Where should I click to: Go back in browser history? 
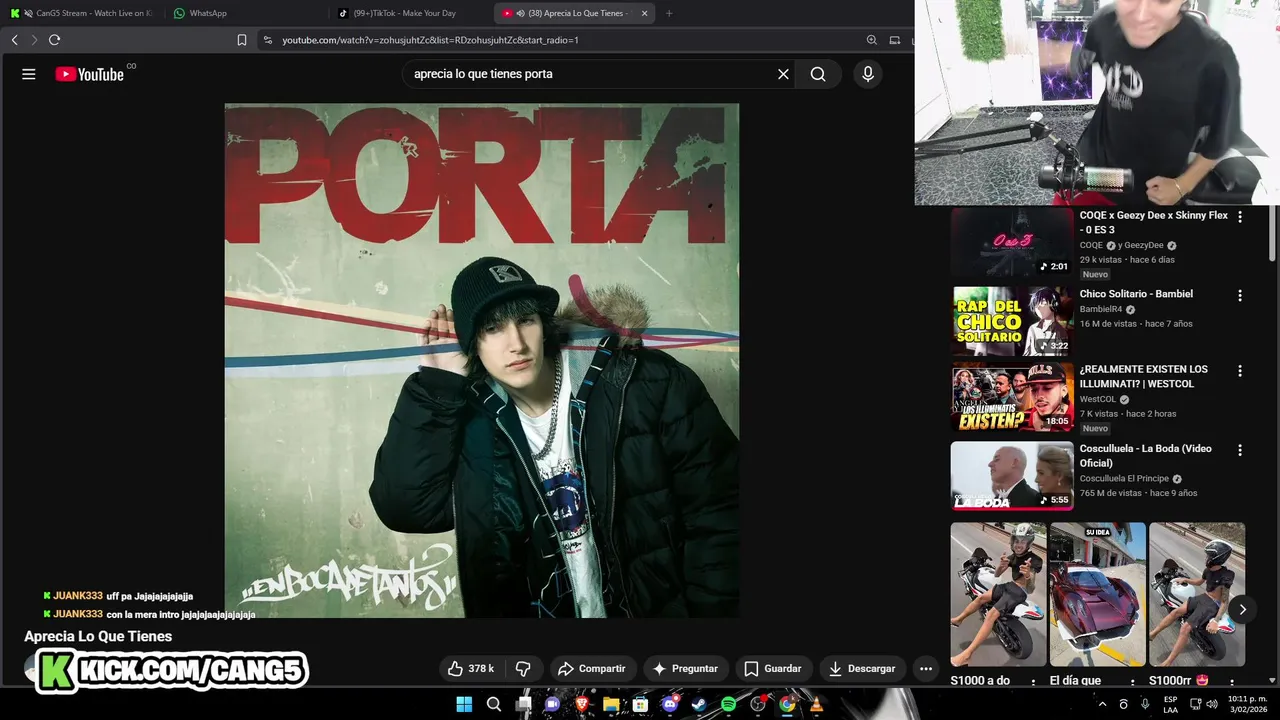point(14,40)
